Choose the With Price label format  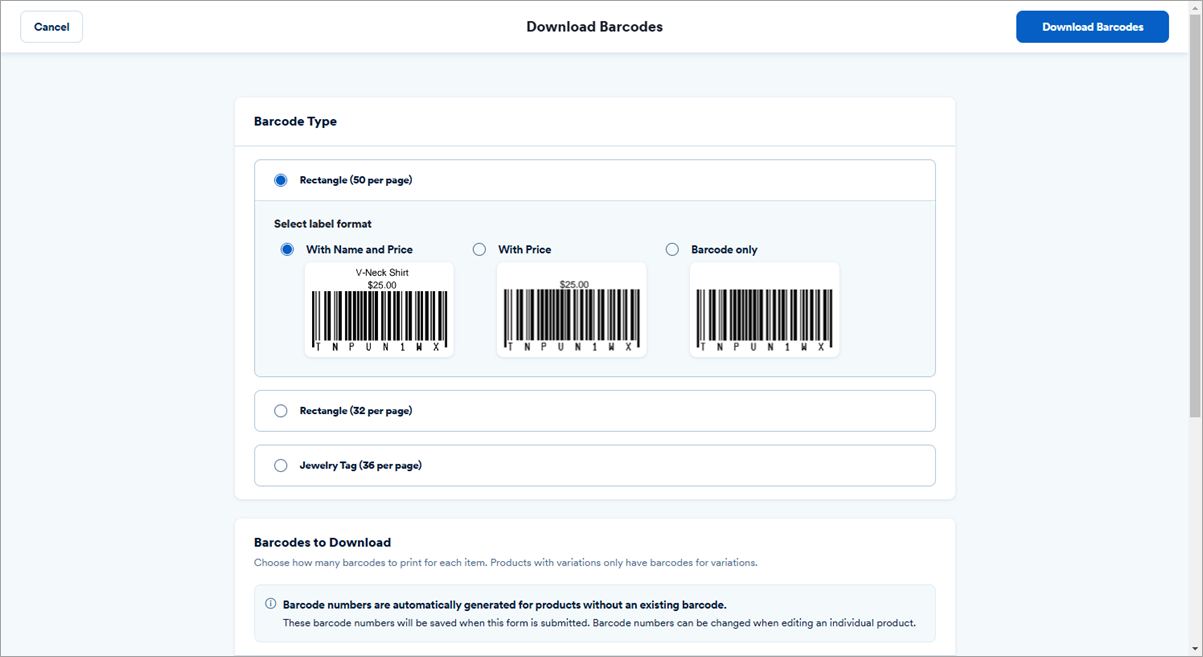click(479, 249)
